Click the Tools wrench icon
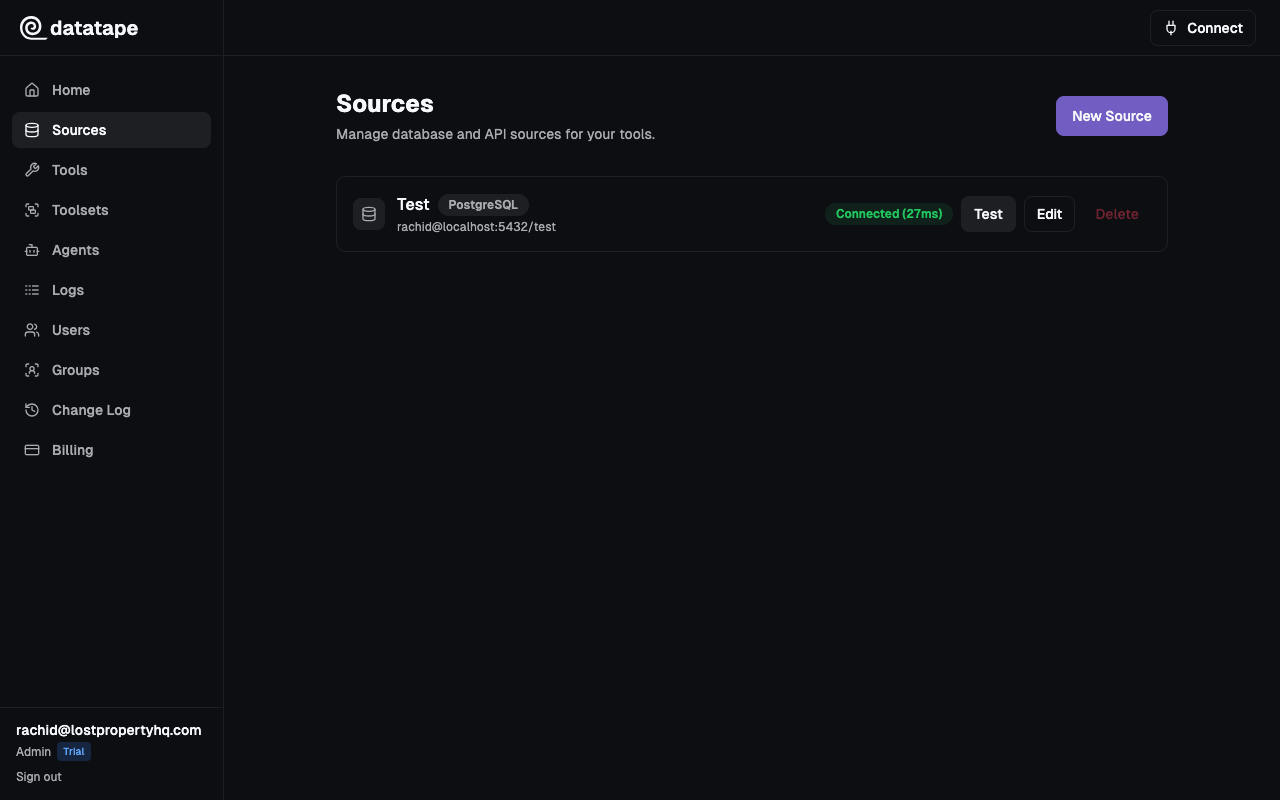1280x800 pixels. tap(32, 170)
